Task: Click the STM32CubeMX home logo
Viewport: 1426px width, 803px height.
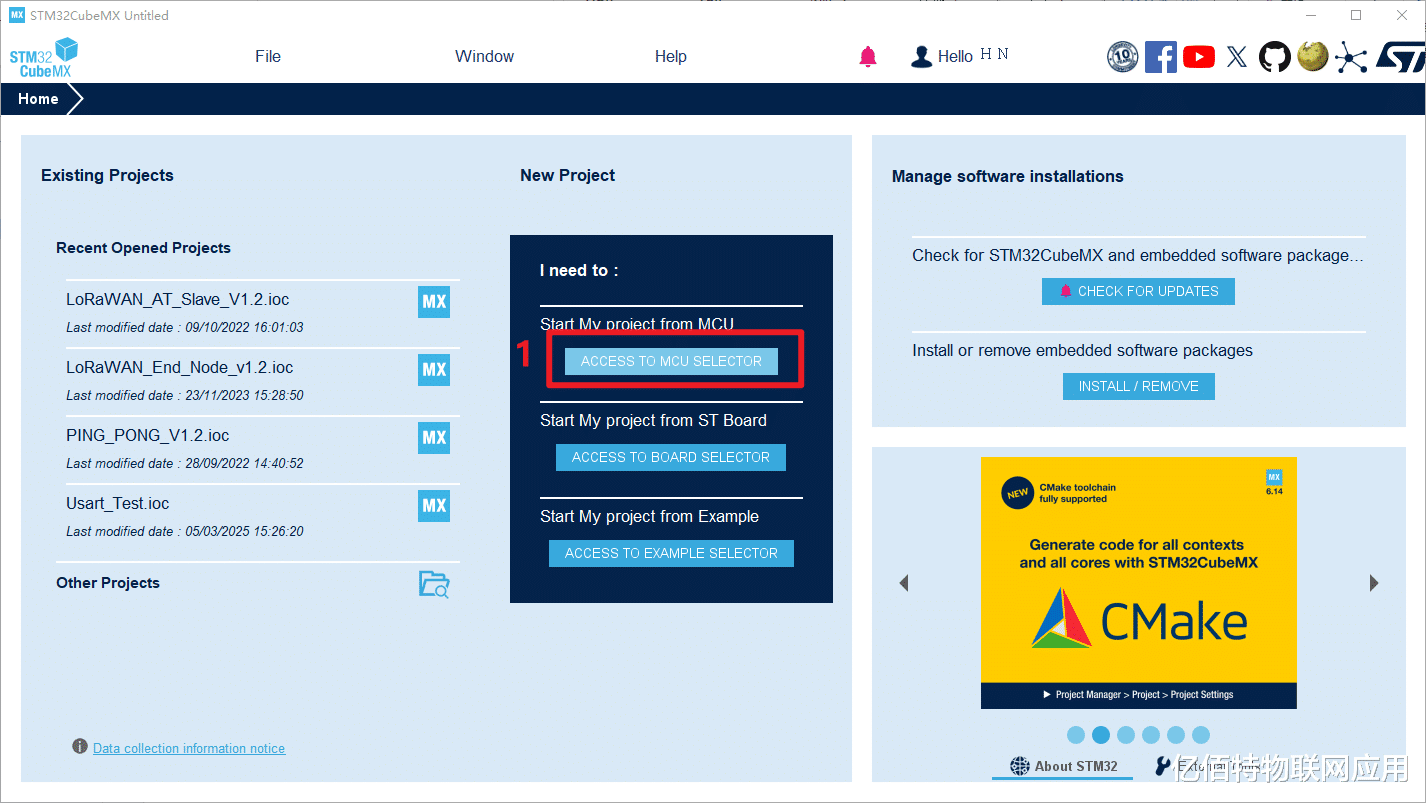Action: click(x=44, y=58)
